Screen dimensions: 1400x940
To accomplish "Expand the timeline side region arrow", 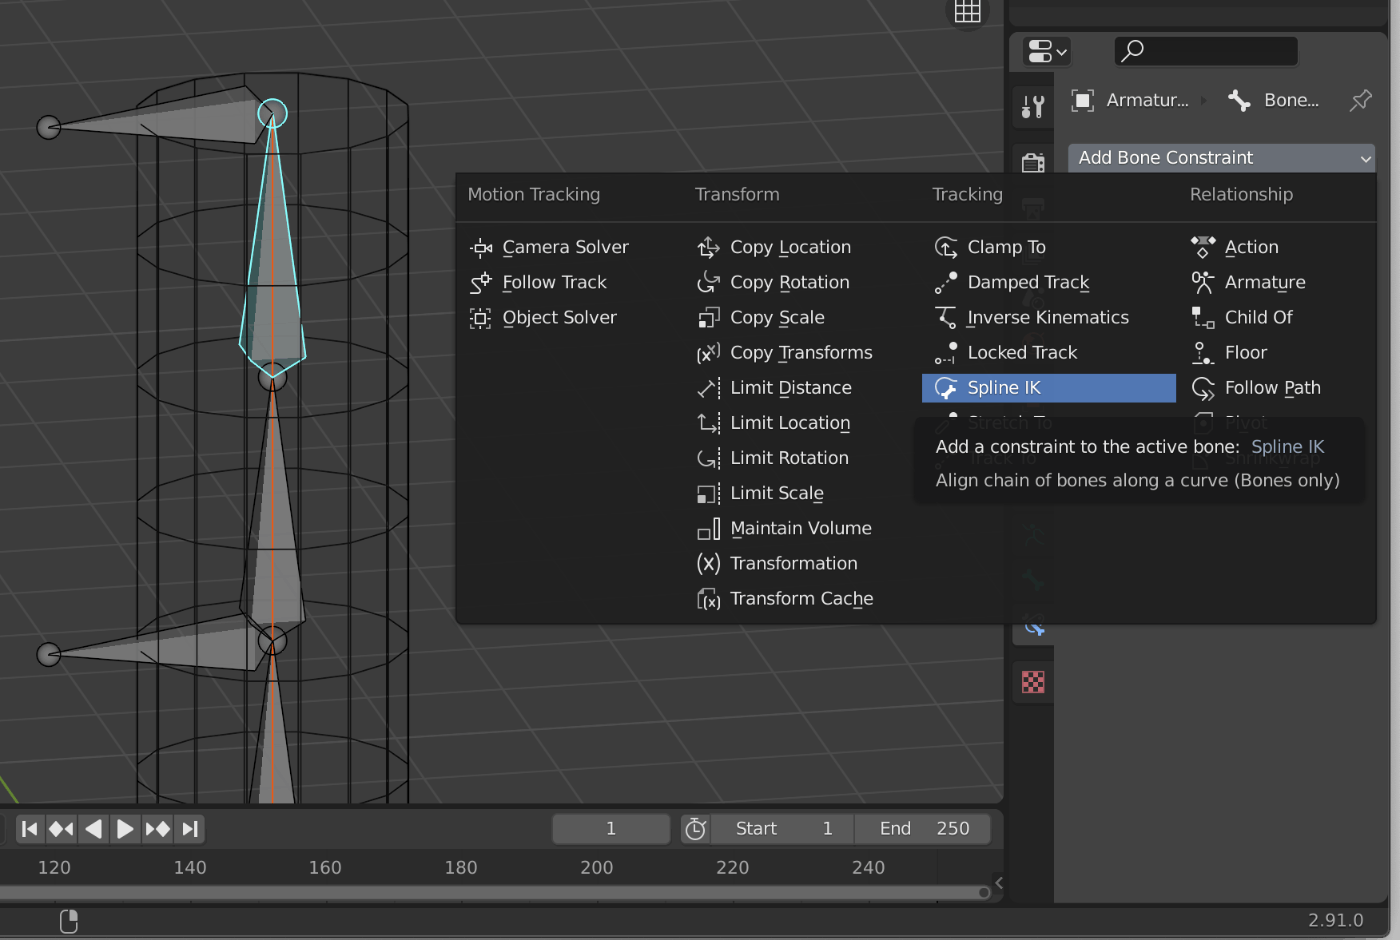I will tap(998, 882).
